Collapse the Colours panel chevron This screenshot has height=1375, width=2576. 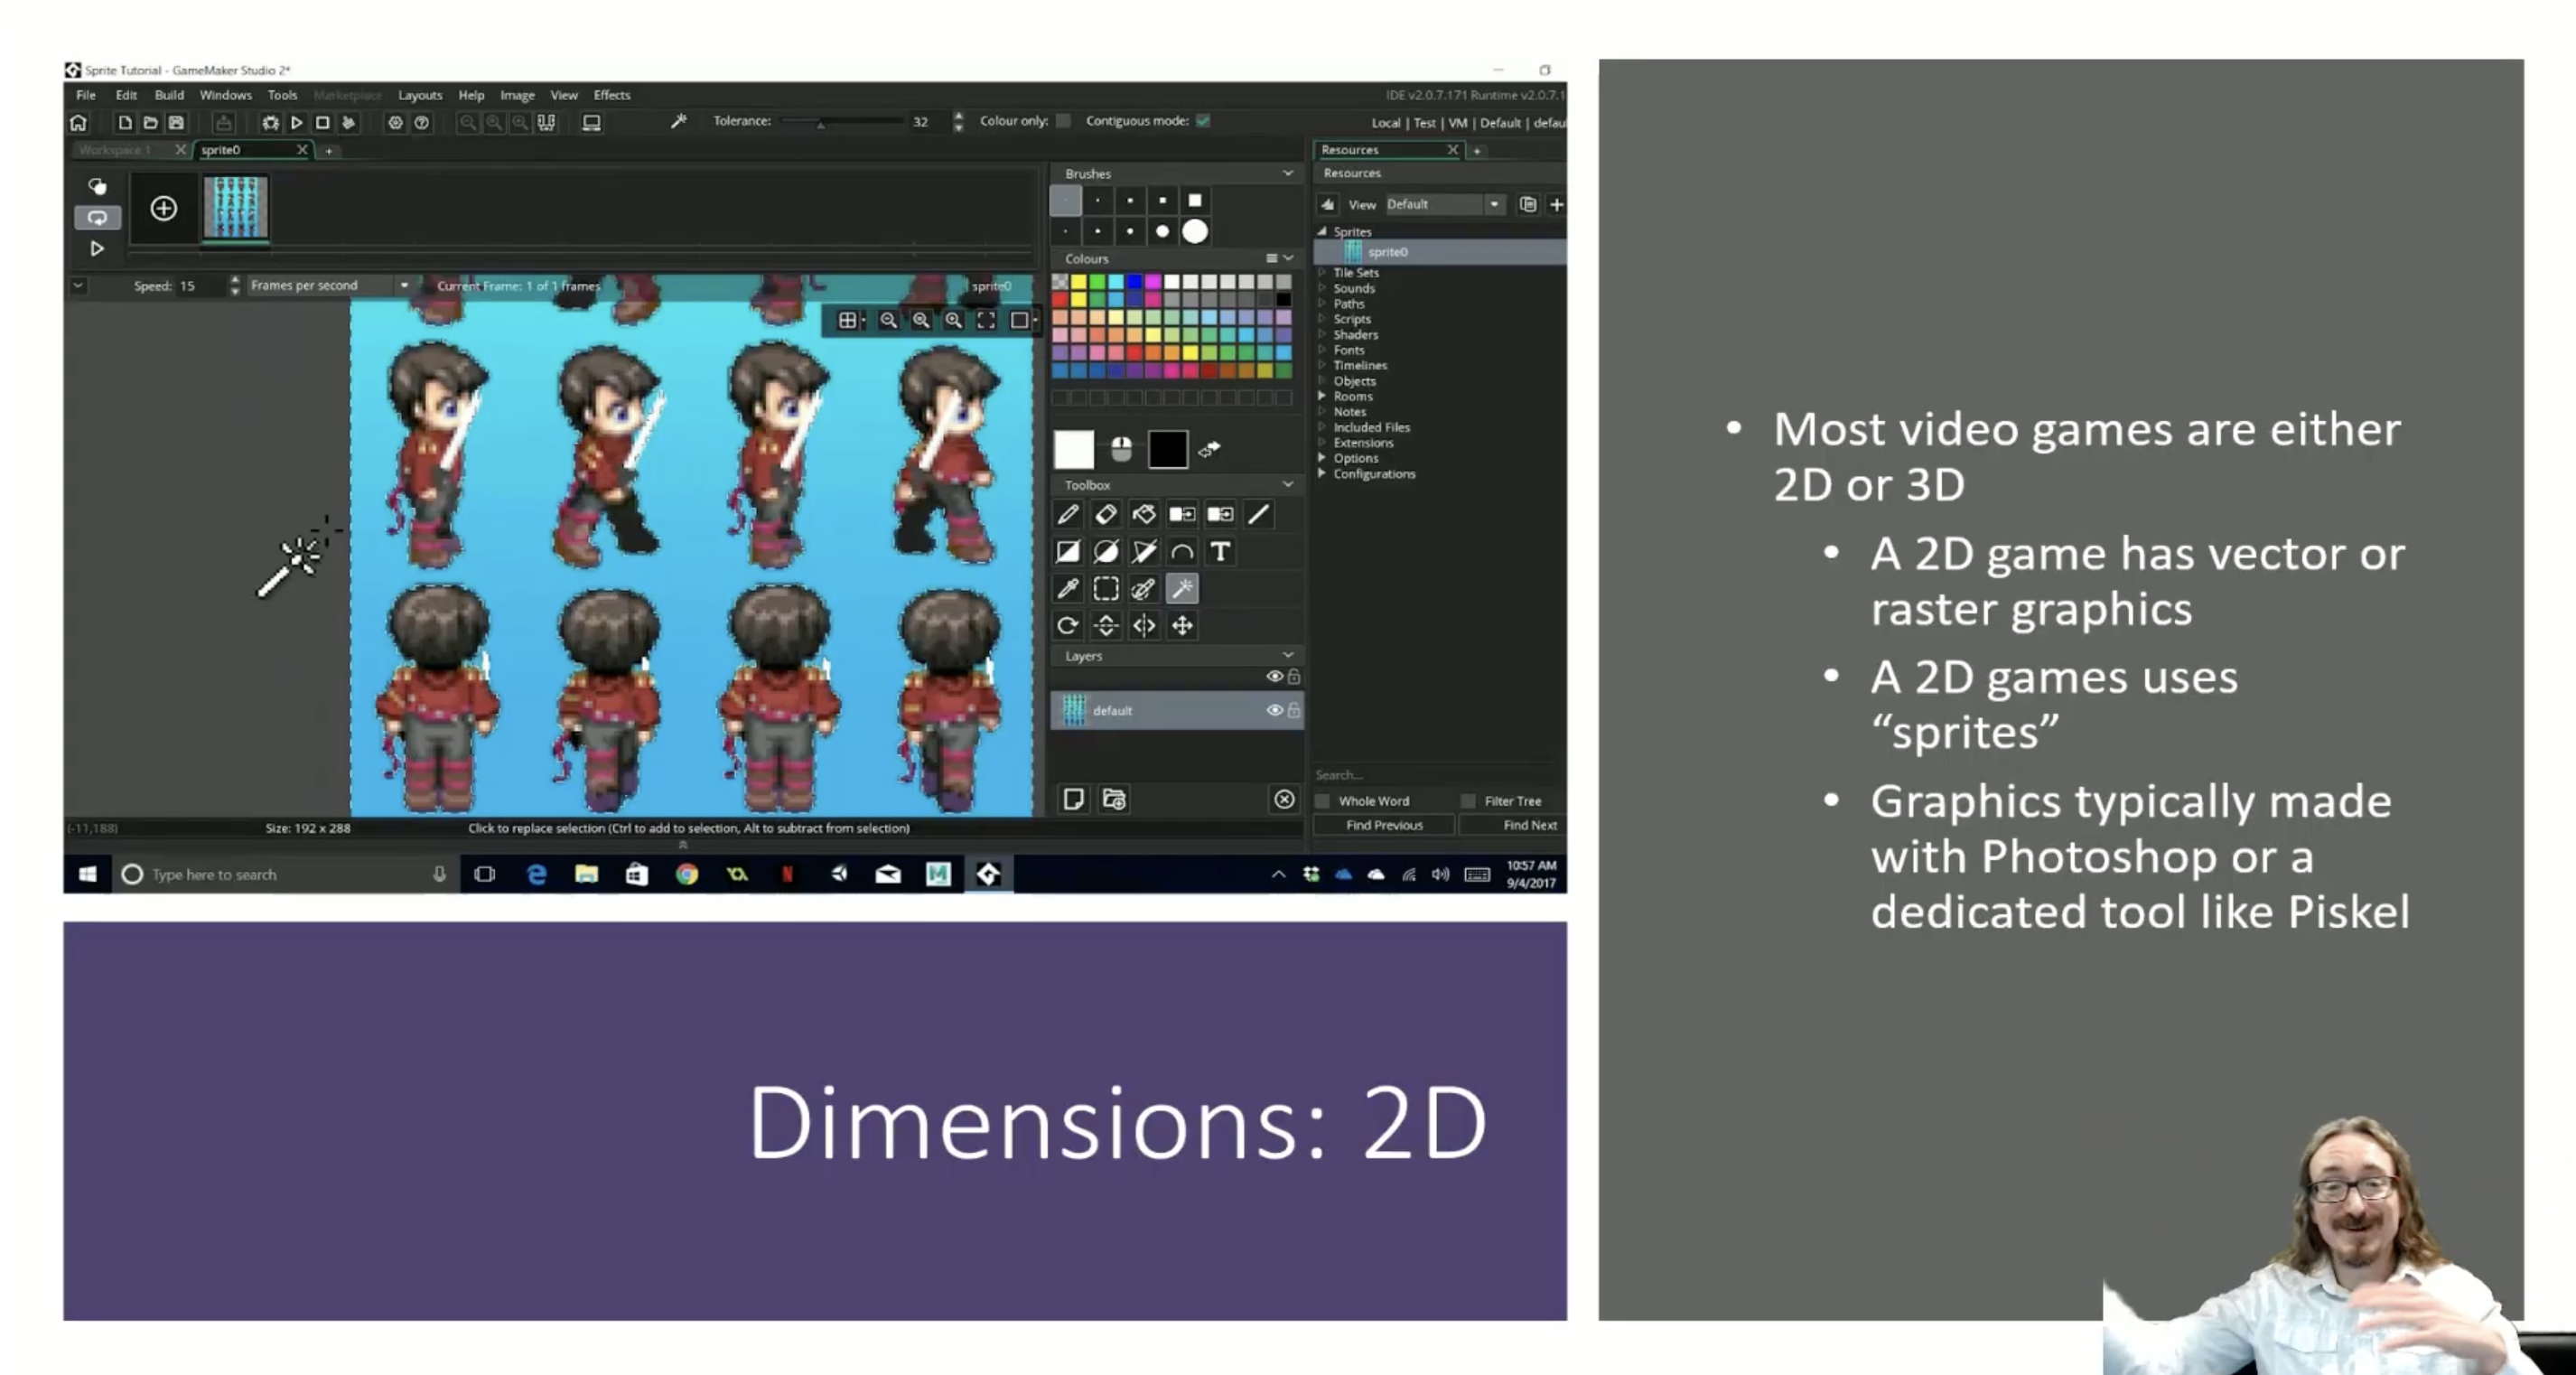(1289, 258)
